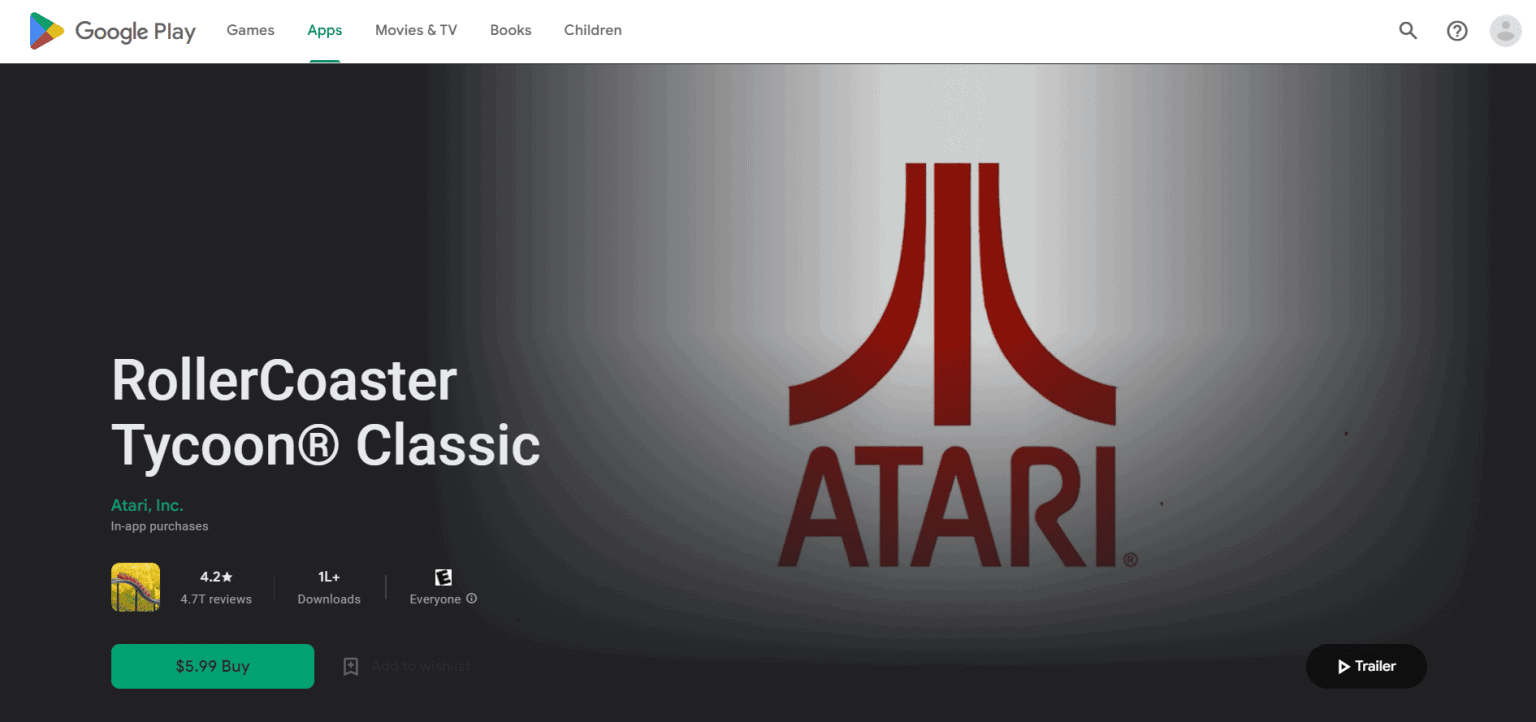Switch to the Games tab
This screenshot has height=722, width=1536.
coord(250,30)
